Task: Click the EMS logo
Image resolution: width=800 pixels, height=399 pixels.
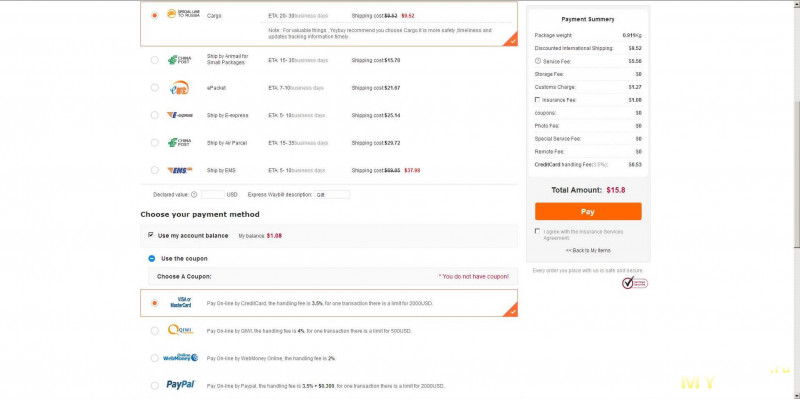Action: click(x=180, y=170)
